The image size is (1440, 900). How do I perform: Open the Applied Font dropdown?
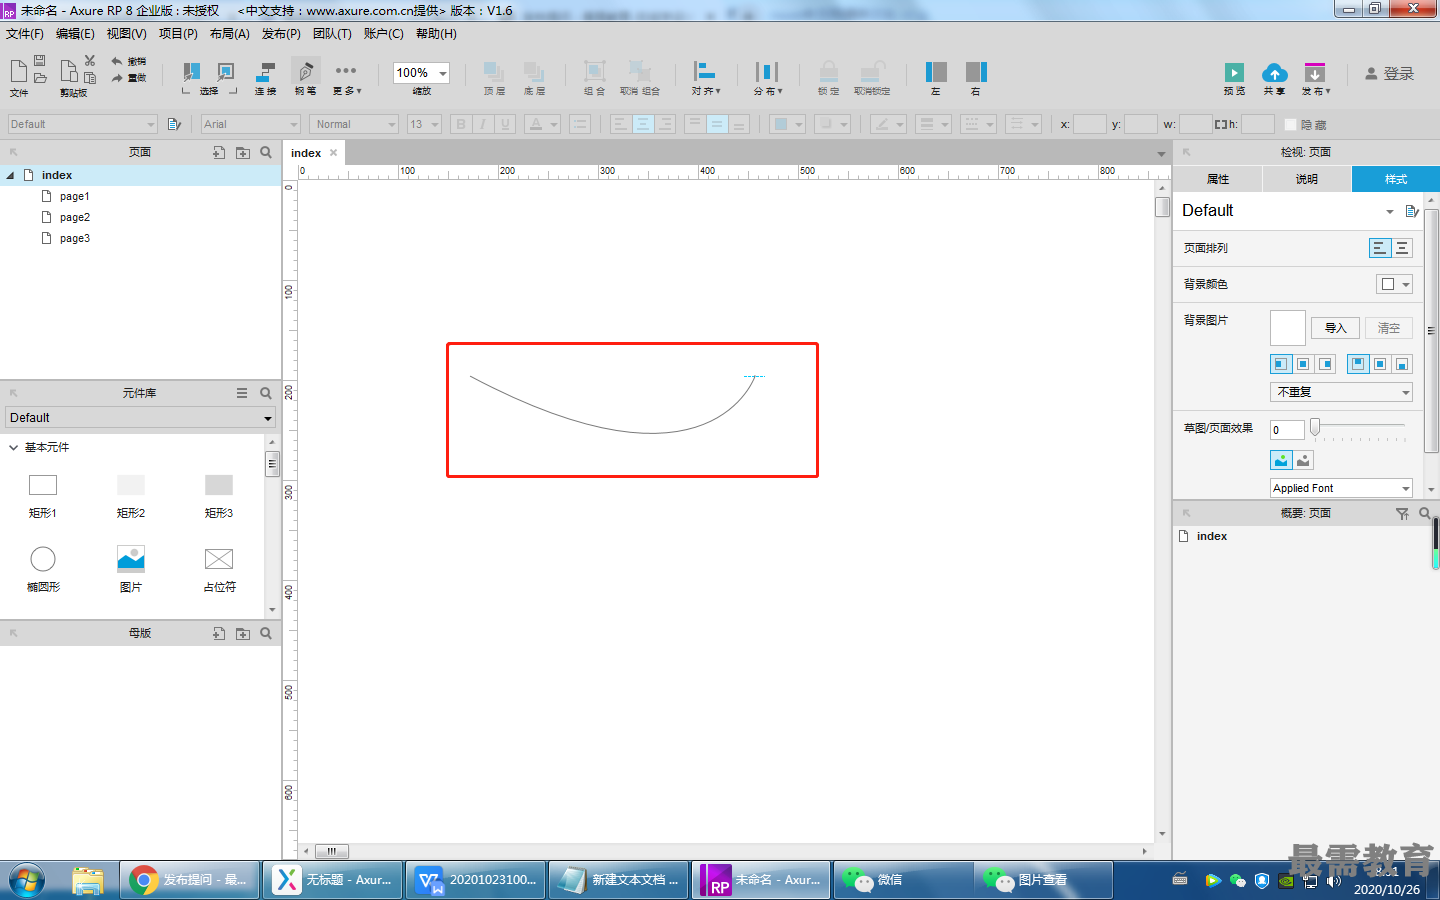[1341, 488]
